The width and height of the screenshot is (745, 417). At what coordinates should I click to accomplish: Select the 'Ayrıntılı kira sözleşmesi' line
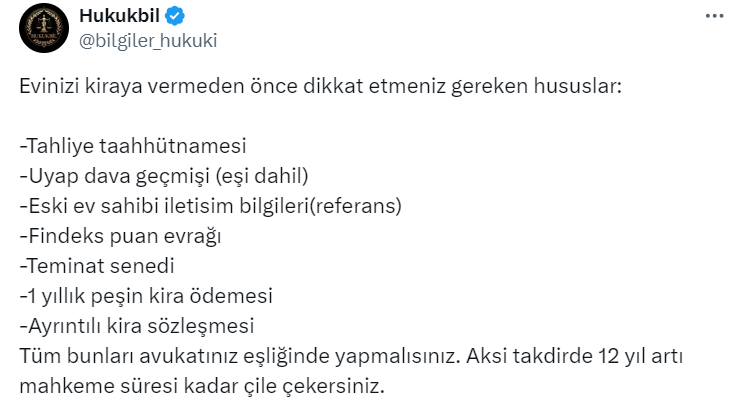pyautogui.click(x=138, y=326)
